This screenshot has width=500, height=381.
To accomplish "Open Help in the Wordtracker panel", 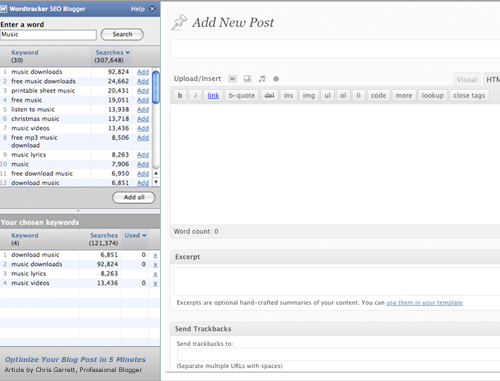I will coord(137,9).
